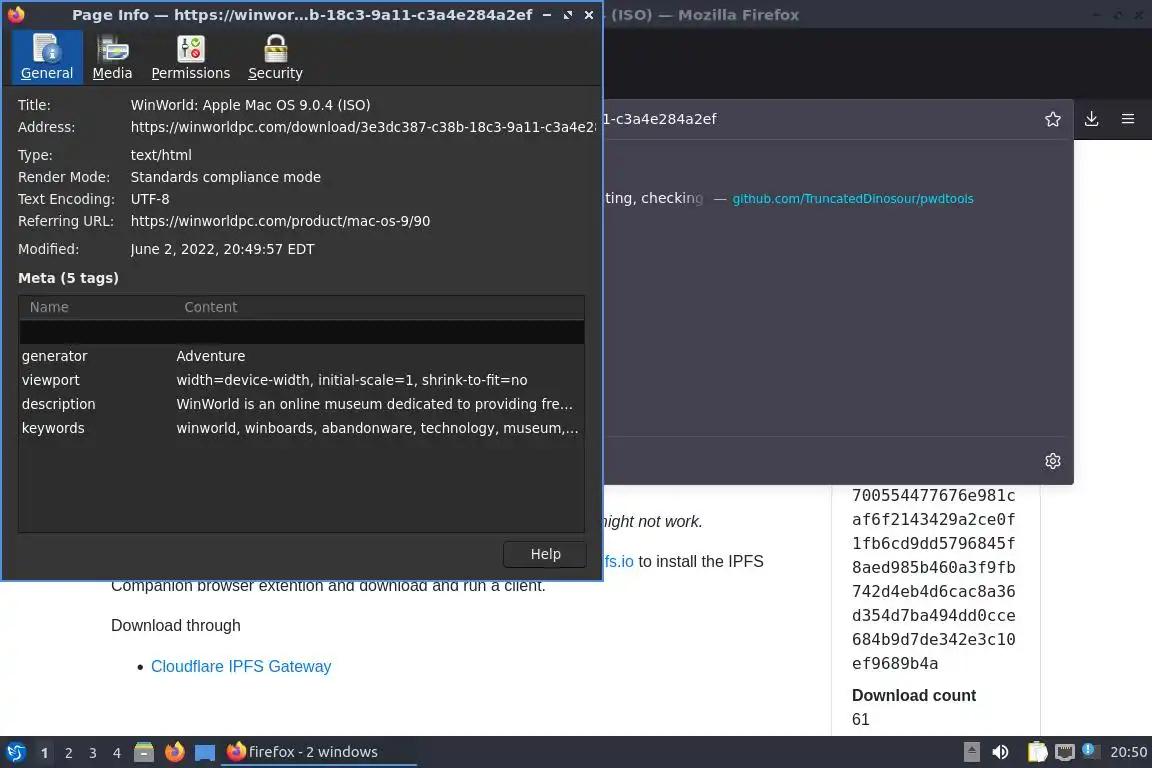The width and height of the screenshot is (1152, 768).
Task: Switch to workspace 2
Action: (x=68, y=753)
